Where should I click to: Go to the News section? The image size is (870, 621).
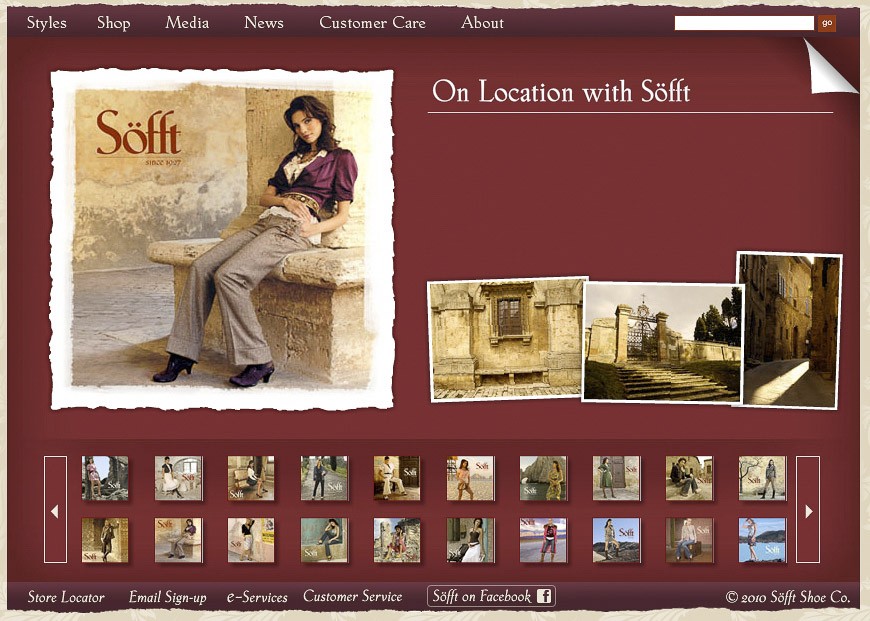coord(264,23)
